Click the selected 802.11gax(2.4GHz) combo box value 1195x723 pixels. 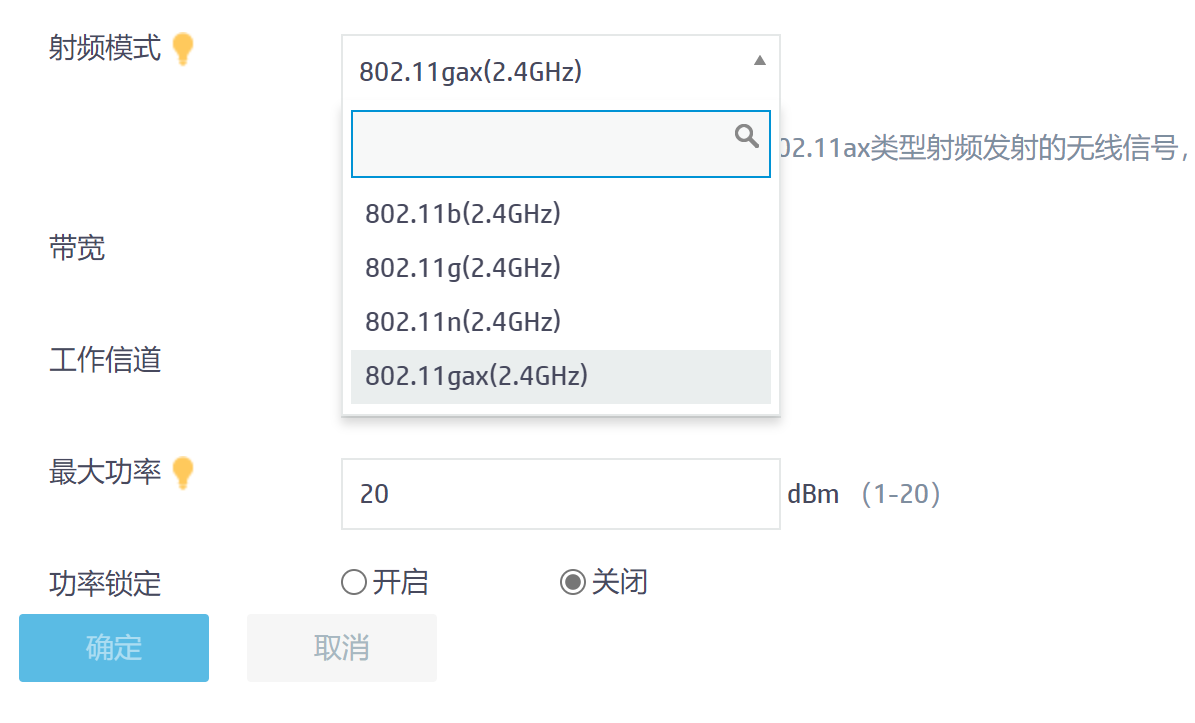click(471, 72)
